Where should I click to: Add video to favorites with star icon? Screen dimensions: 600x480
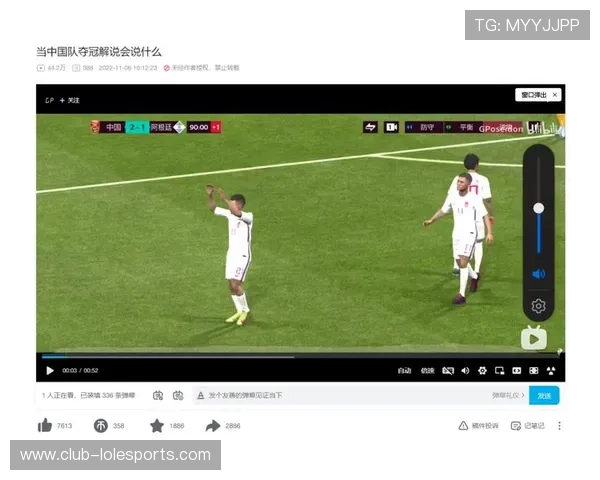(x=157, y=426)
